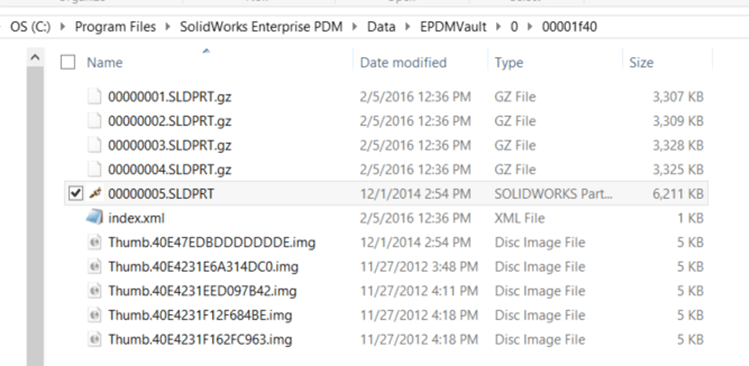
Task: Click the index.xml file icon
Action: (95, 218)
